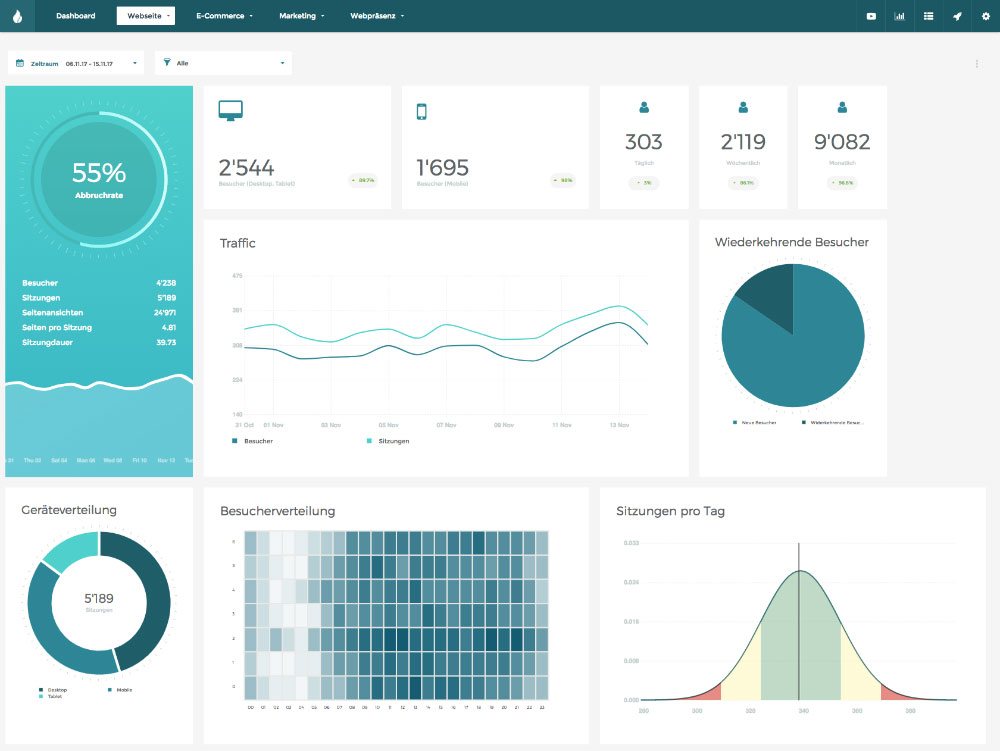Click the mobile phone icon
The width and height of the screenshot is (1000, 751).
421,111
